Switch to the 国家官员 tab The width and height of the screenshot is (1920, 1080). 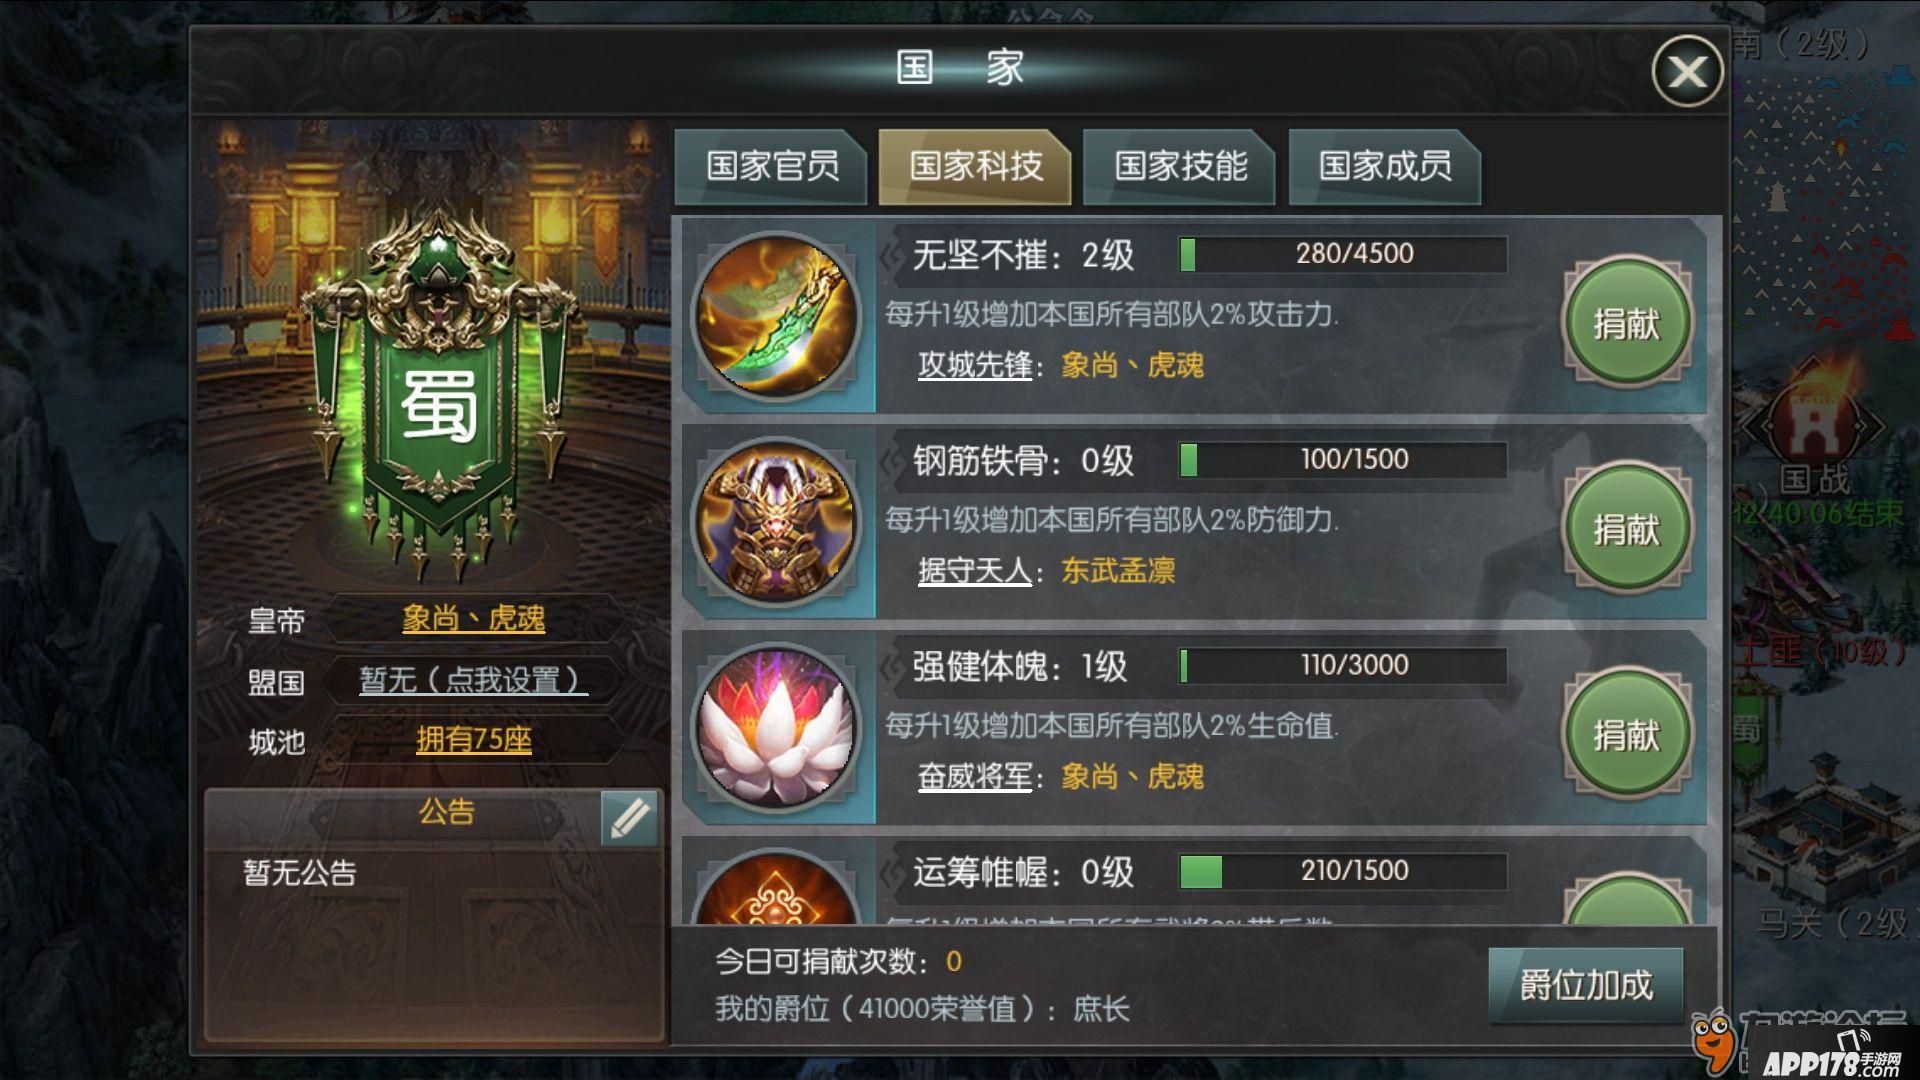coord(772,166)
